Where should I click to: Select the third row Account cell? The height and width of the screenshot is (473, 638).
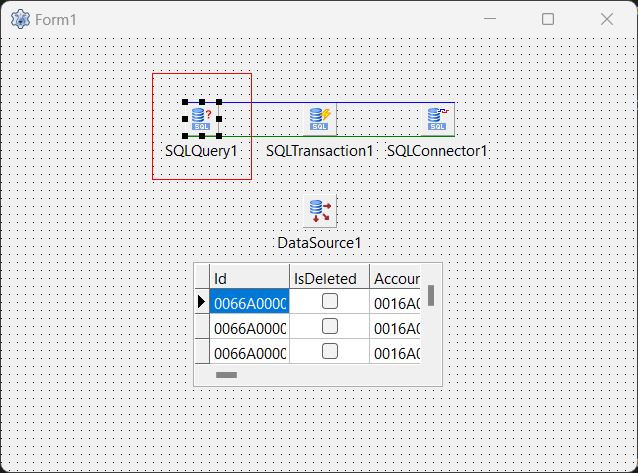(396, 352)
